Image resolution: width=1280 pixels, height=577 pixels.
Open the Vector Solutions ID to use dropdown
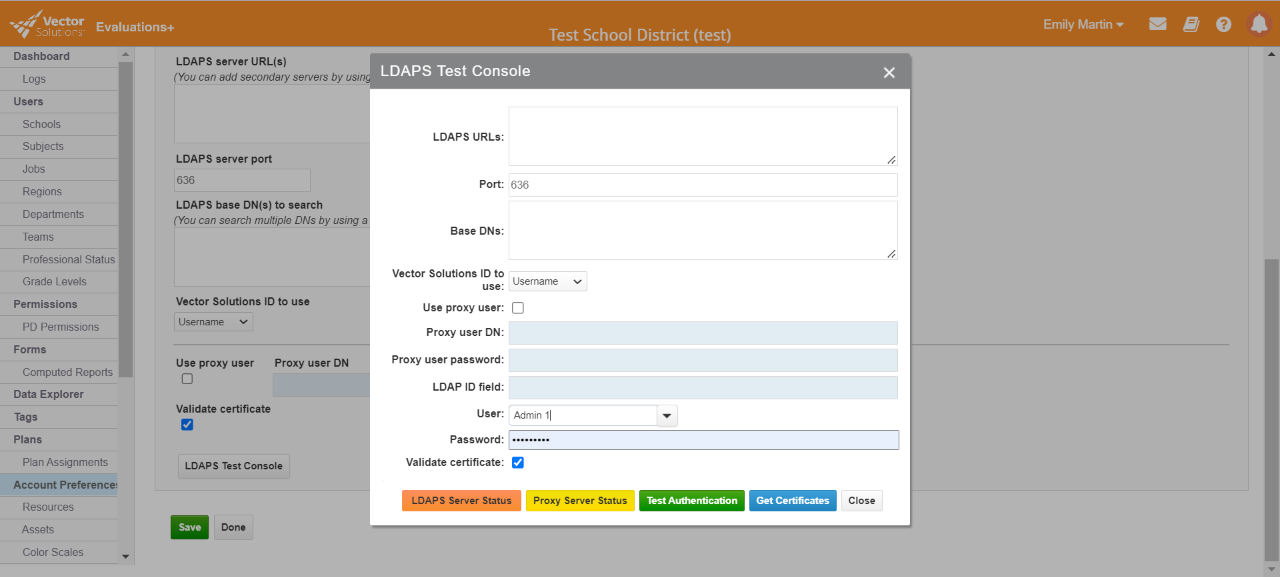click(547, 281)
